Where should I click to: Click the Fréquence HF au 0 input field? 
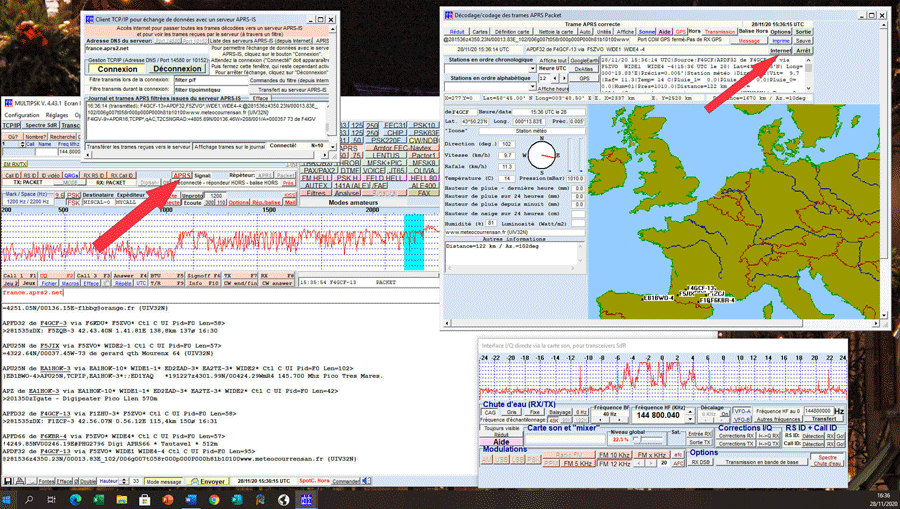tap(819, 411)
